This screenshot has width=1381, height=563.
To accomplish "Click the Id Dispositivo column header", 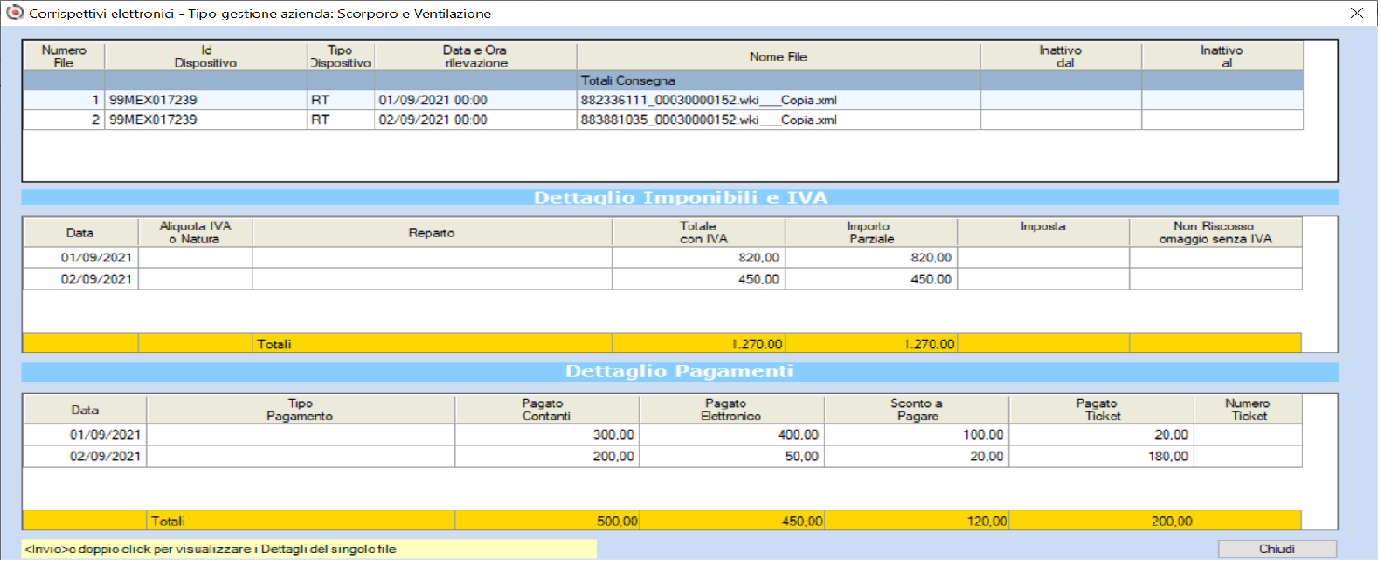I will (x=205, y=56).
